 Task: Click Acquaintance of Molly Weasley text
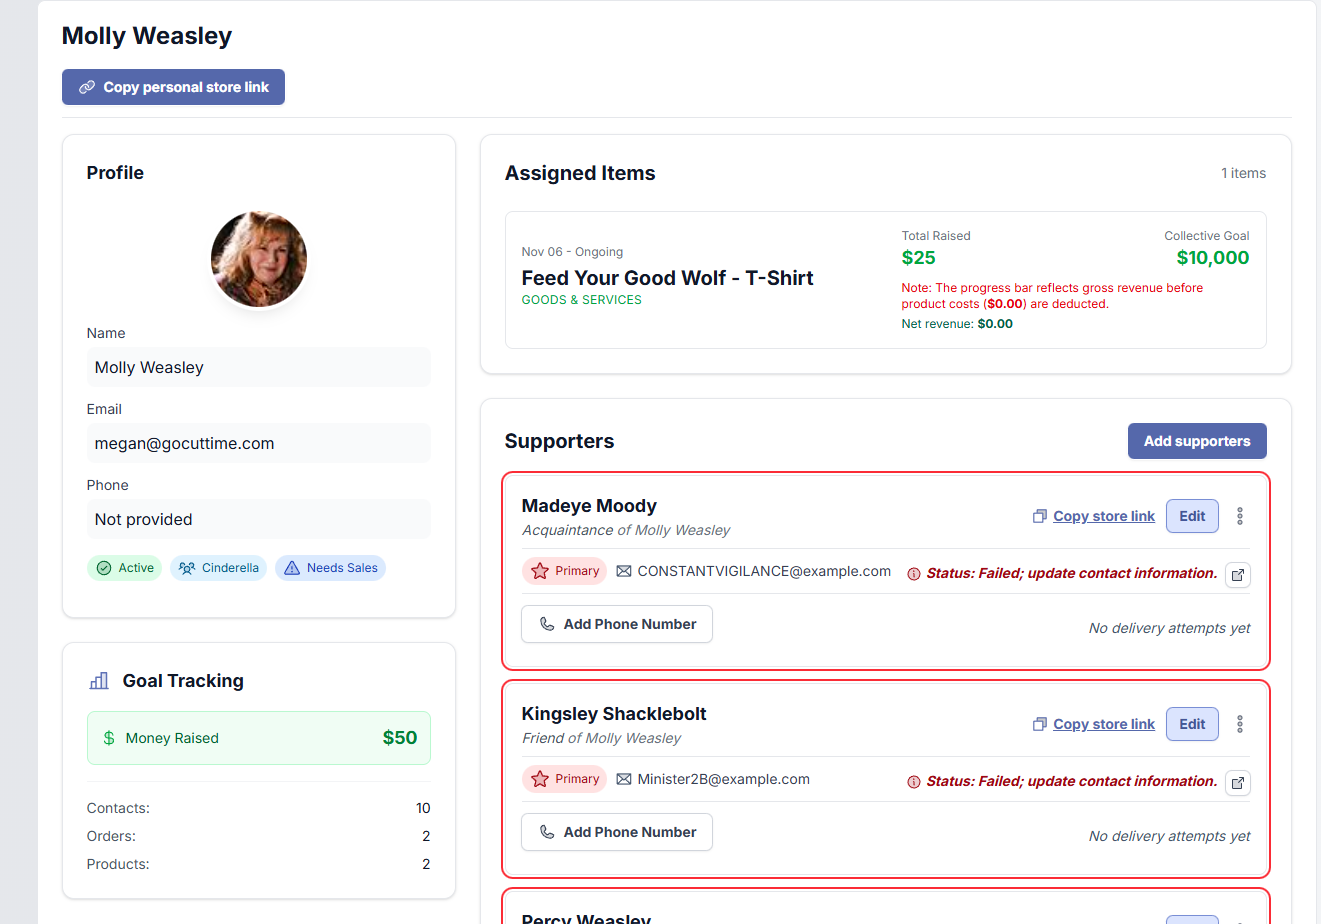pyautogui.click(x=626, y=530)
